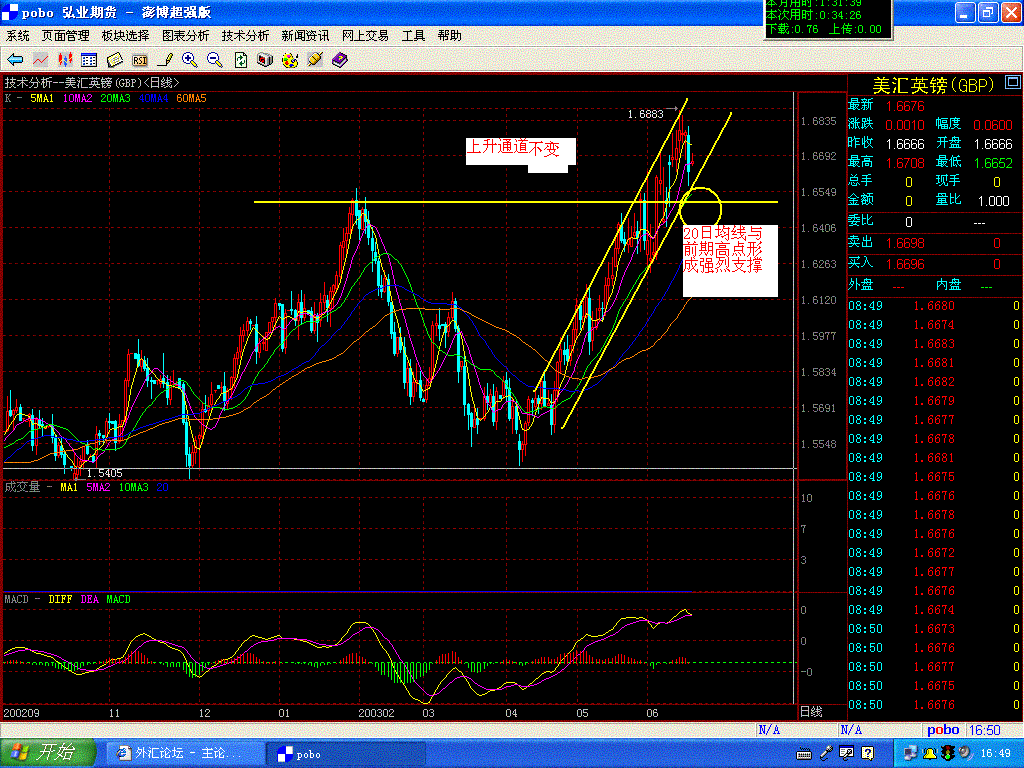The width and height of the screenshot is (1024, 768).
Task: Click the language bar help question icon
Action: click(867, 754)
